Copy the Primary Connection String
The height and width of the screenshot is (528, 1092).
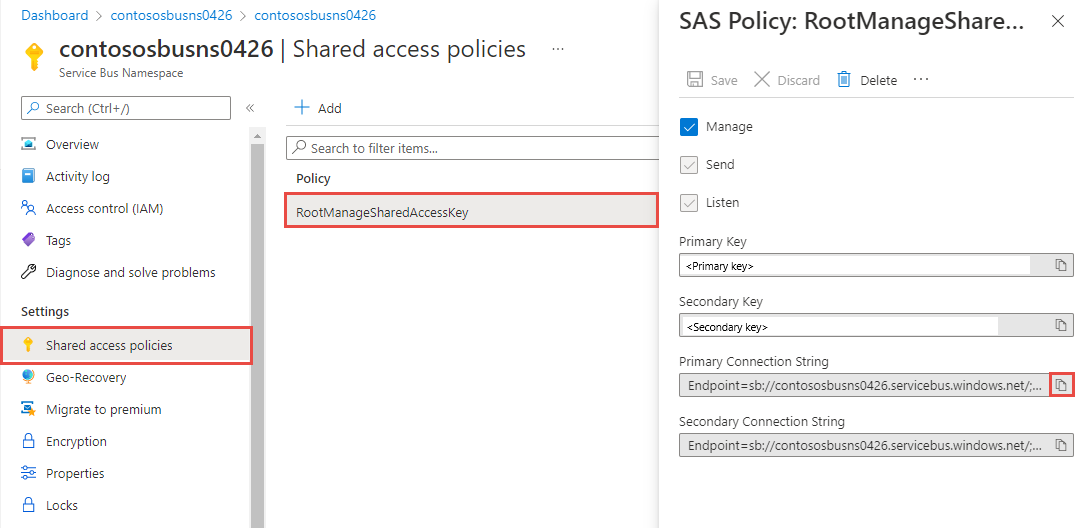(1061, 385)
